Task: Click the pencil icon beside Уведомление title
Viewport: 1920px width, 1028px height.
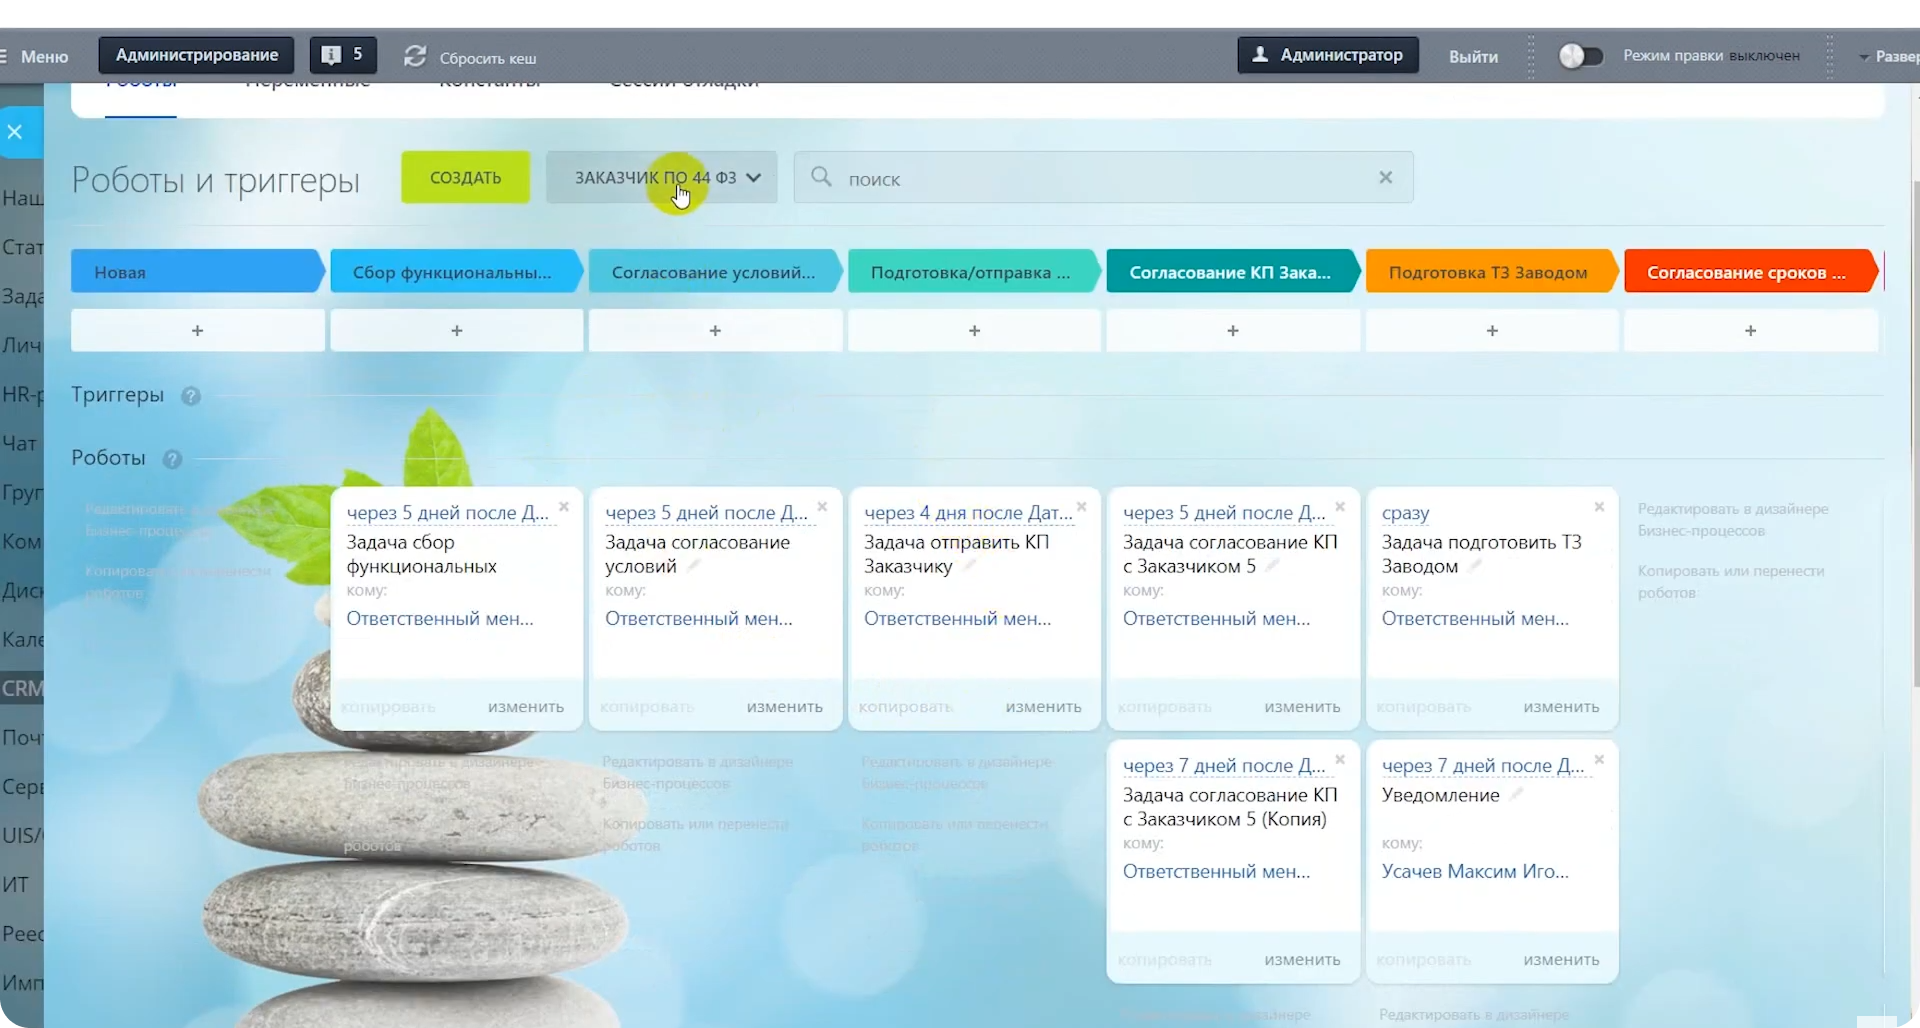Action: [x=1516, y=794]
